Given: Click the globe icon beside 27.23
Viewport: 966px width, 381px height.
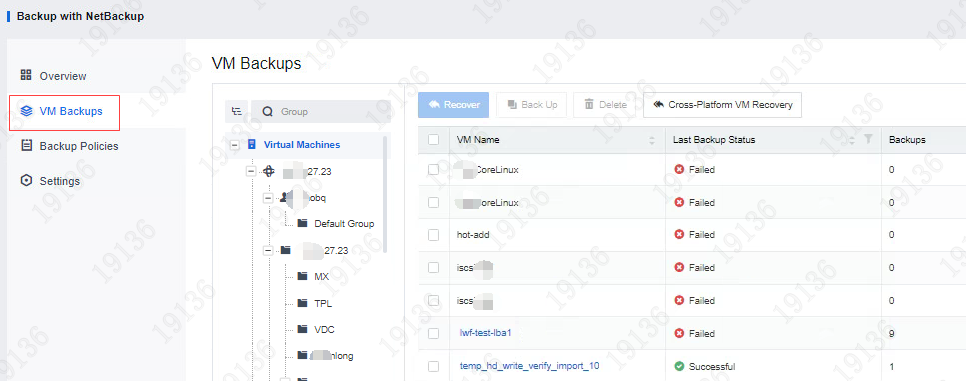Looking at the screenshot, I should (269, 171).
